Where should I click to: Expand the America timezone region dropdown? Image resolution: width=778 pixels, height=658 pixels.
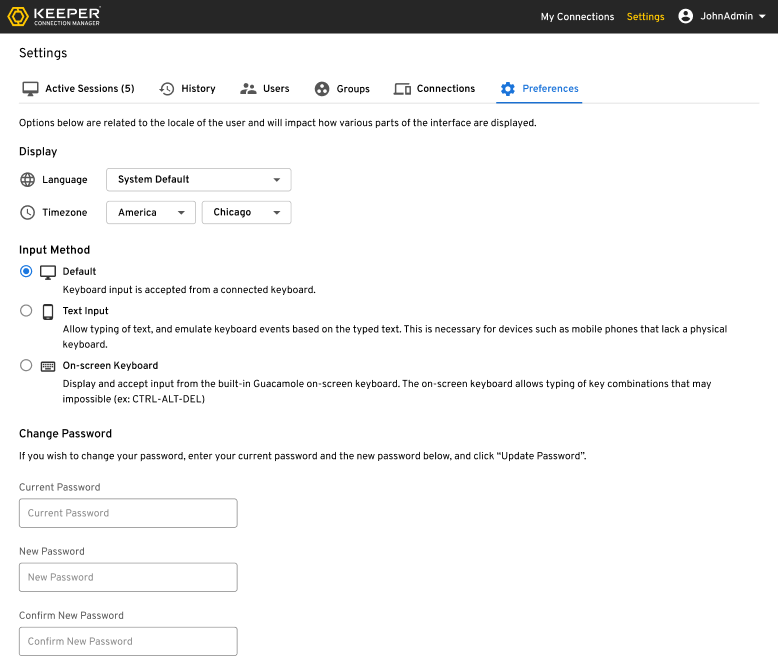150,212
